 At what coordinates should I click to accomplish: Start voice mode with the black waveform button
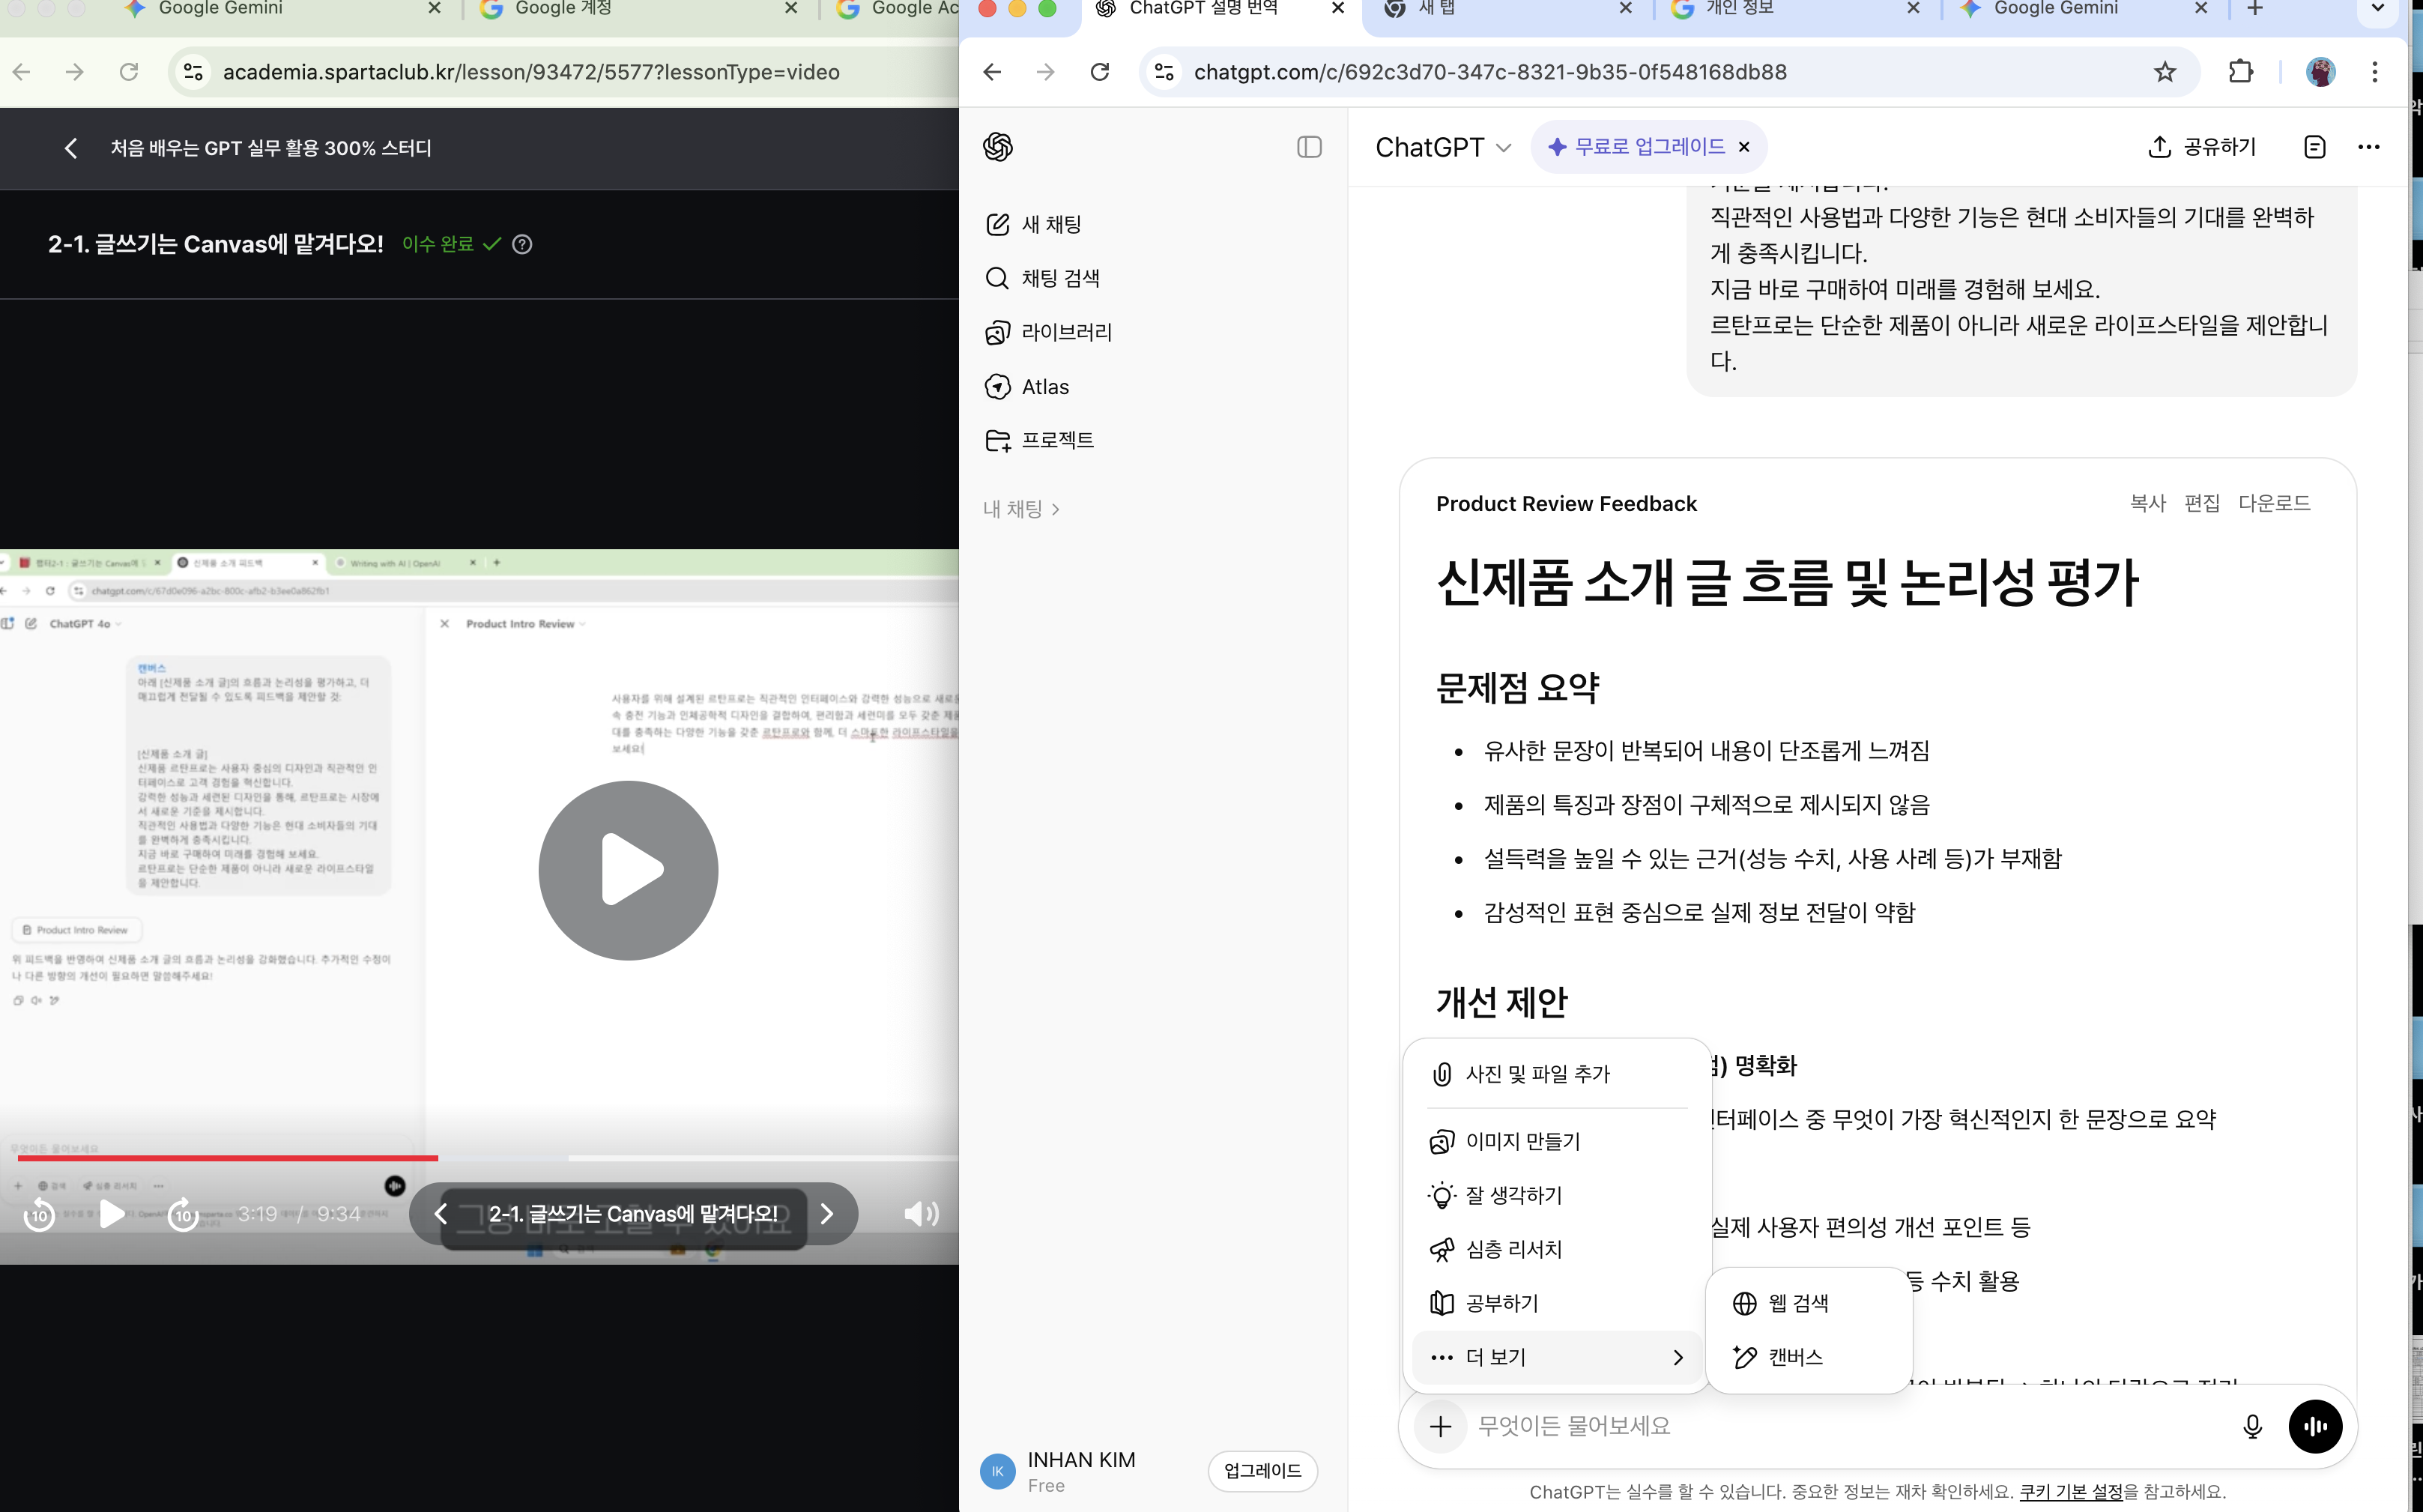pos(2315,1426)
